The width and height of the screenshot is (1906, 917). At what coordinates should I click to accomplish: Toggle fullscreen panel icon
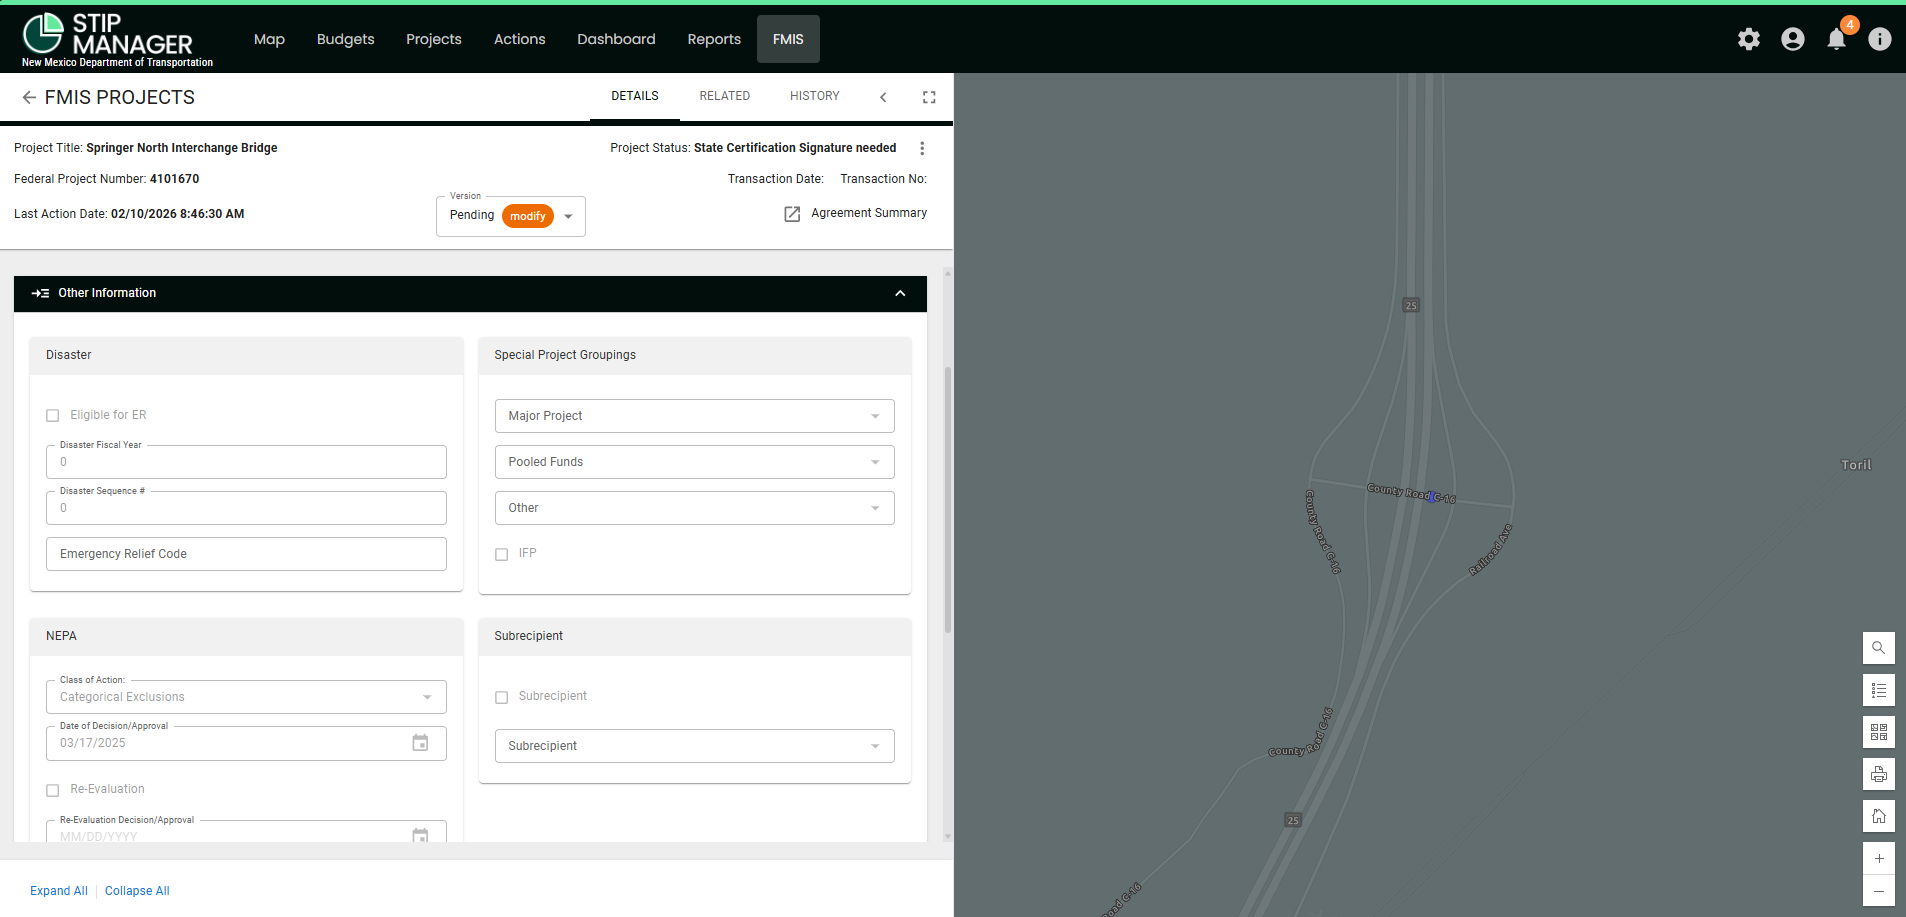(x=929, y=97)
